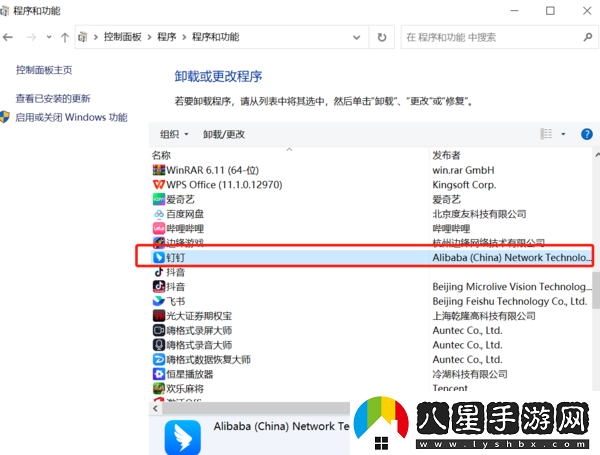Click the horizontal scrollbar left arrow

click(155, 408)
